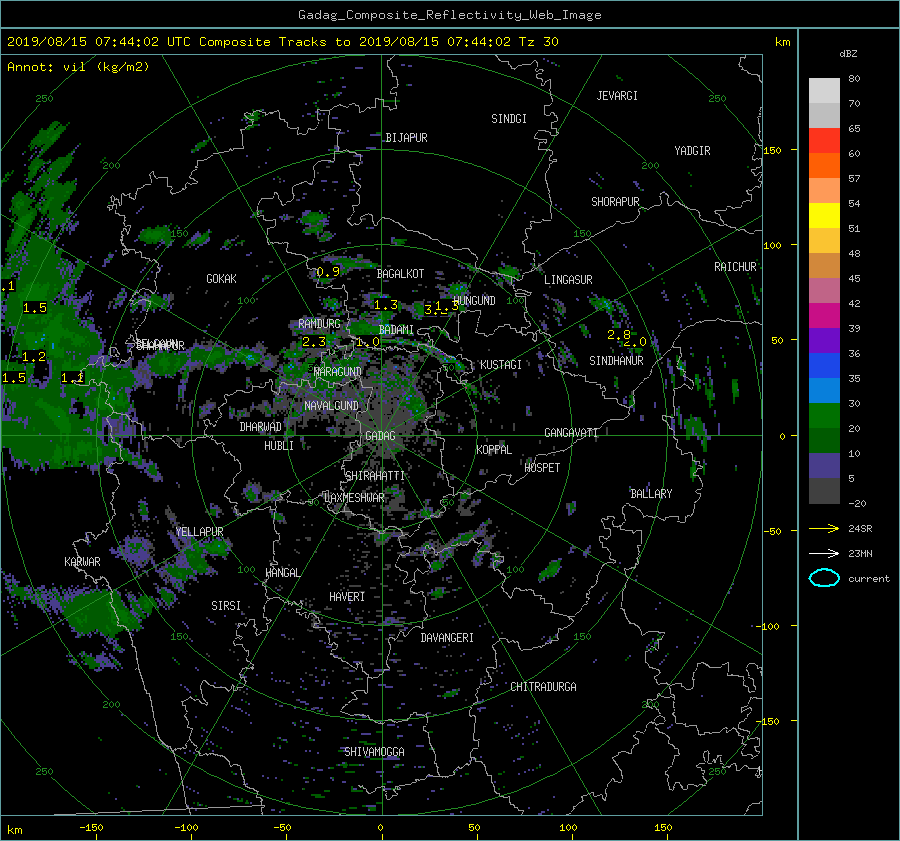Pick the green 30 dBZ color swatch

[824, 416]
